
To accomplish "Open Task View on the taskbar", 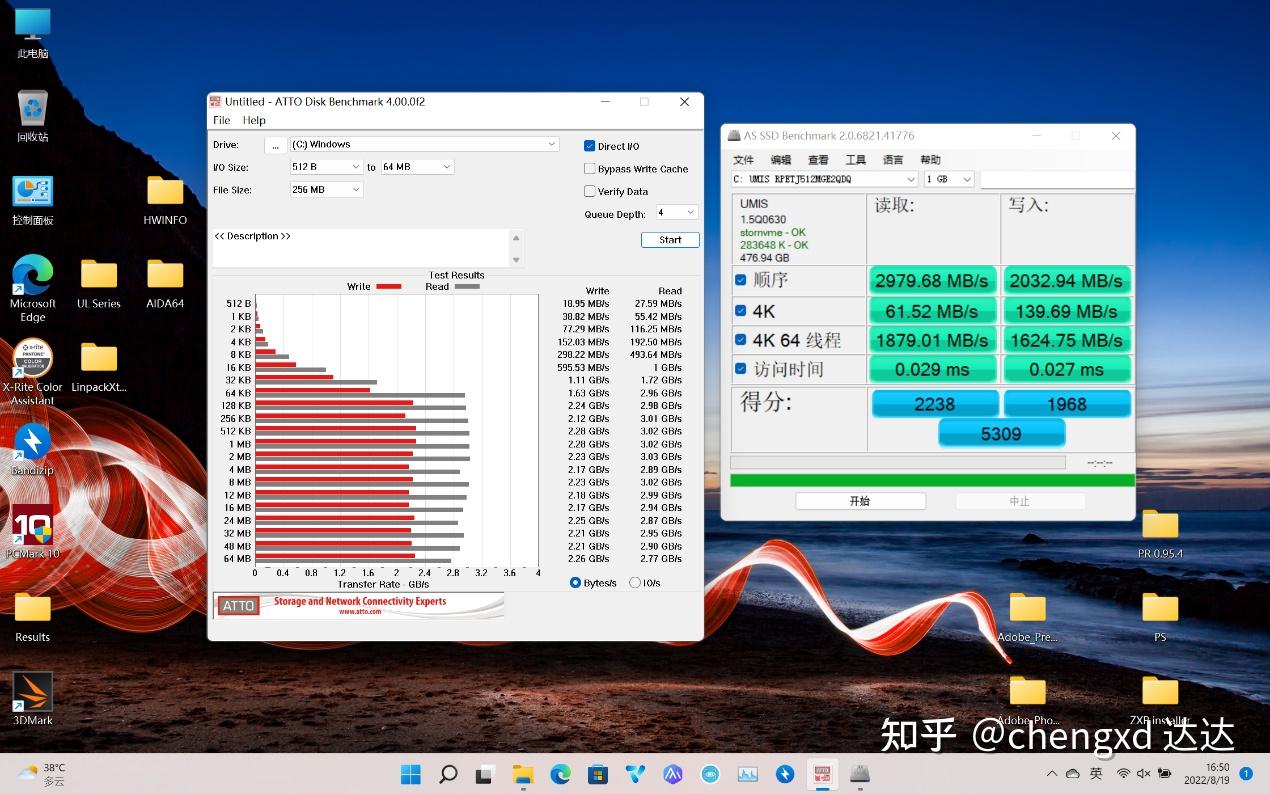I will click(485, 774).
